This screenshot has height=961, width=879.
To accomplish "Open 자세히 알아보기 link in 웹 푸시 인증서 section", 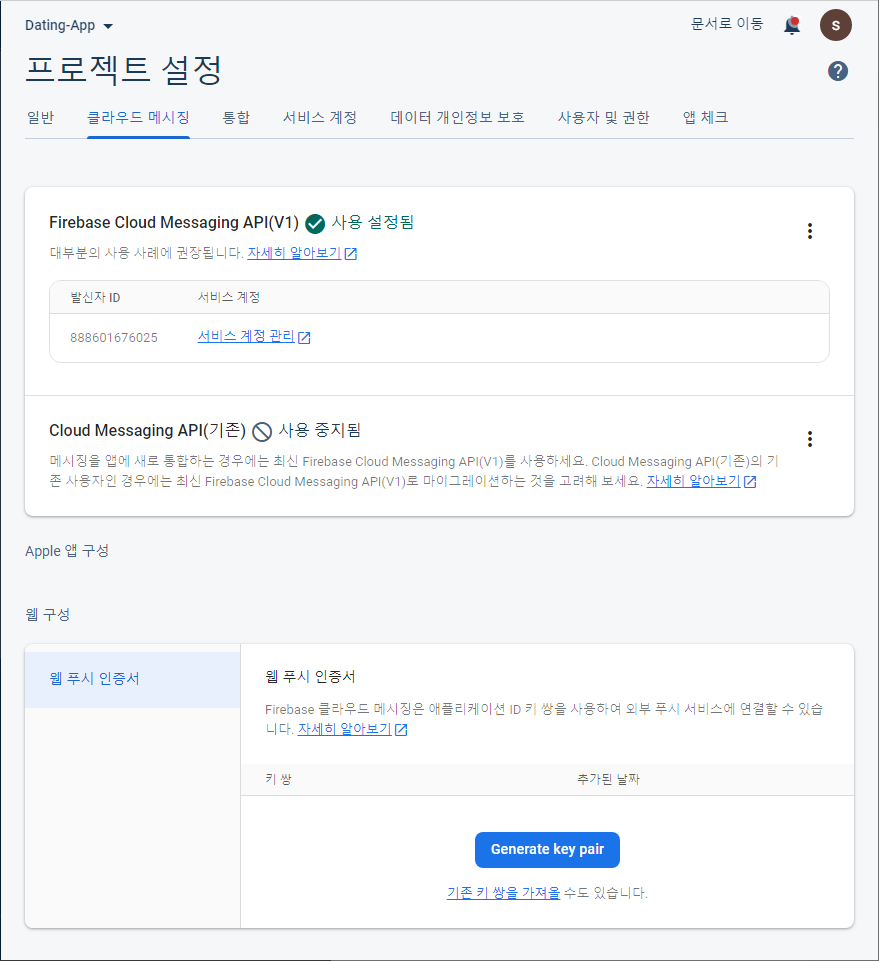I will click(x=352, y=729).
